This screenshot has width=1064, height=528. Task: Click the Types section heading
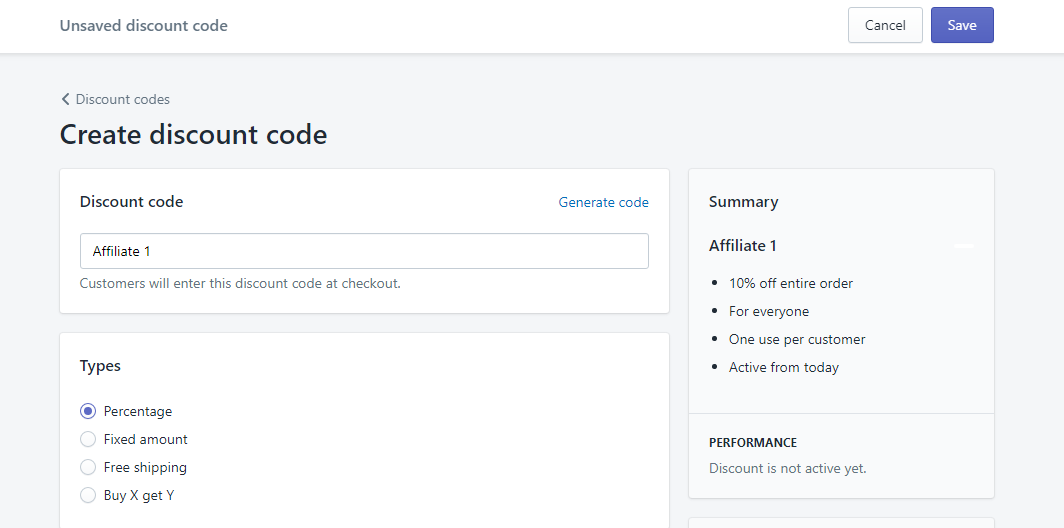click(100, 366)
